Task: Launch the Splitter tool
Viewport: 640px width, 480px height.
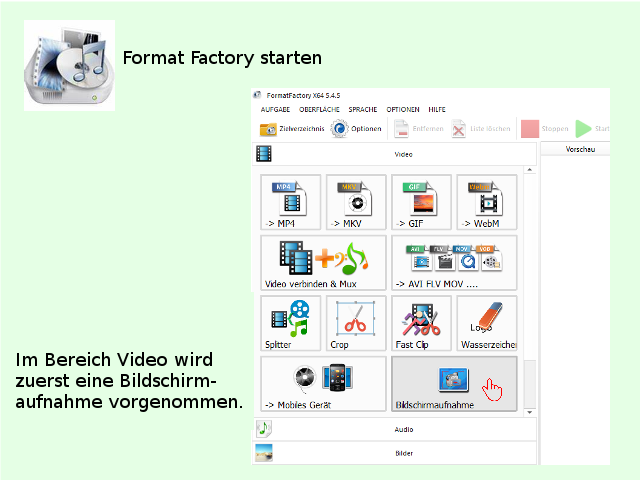Action: coord(291,323)
